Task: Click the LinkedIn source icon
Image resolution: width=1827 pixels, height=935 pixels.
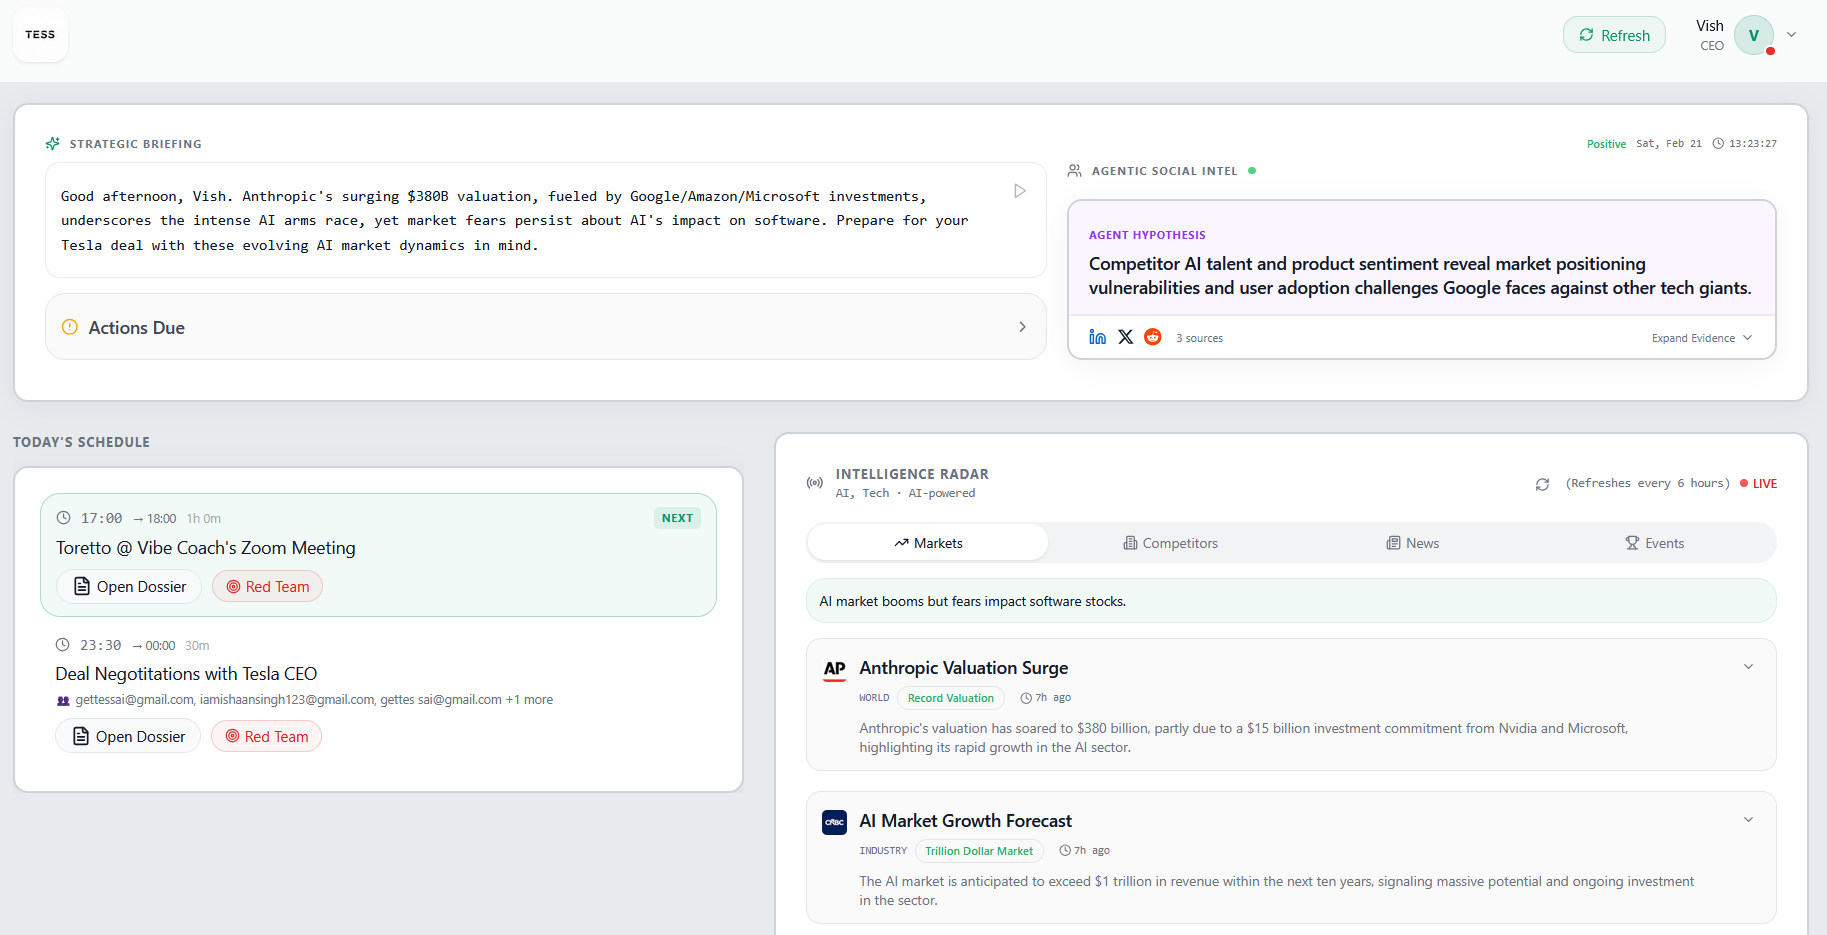Action: pyautogui.click(x=1098, y=337)
